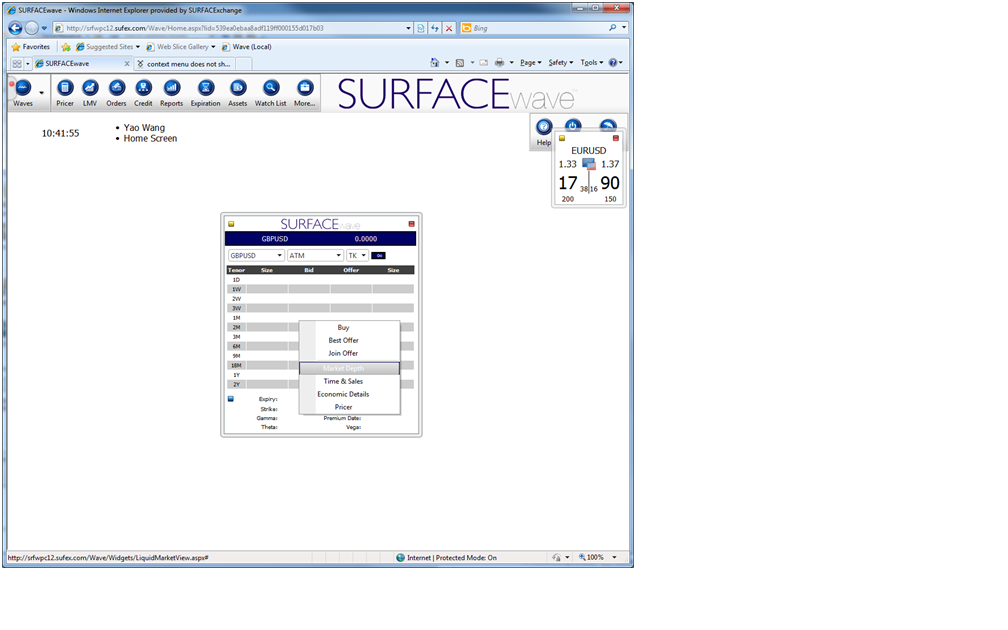Click the Home icon in command bar
The width and height of the screenshot is (1008, 630).
click(435, 63)
